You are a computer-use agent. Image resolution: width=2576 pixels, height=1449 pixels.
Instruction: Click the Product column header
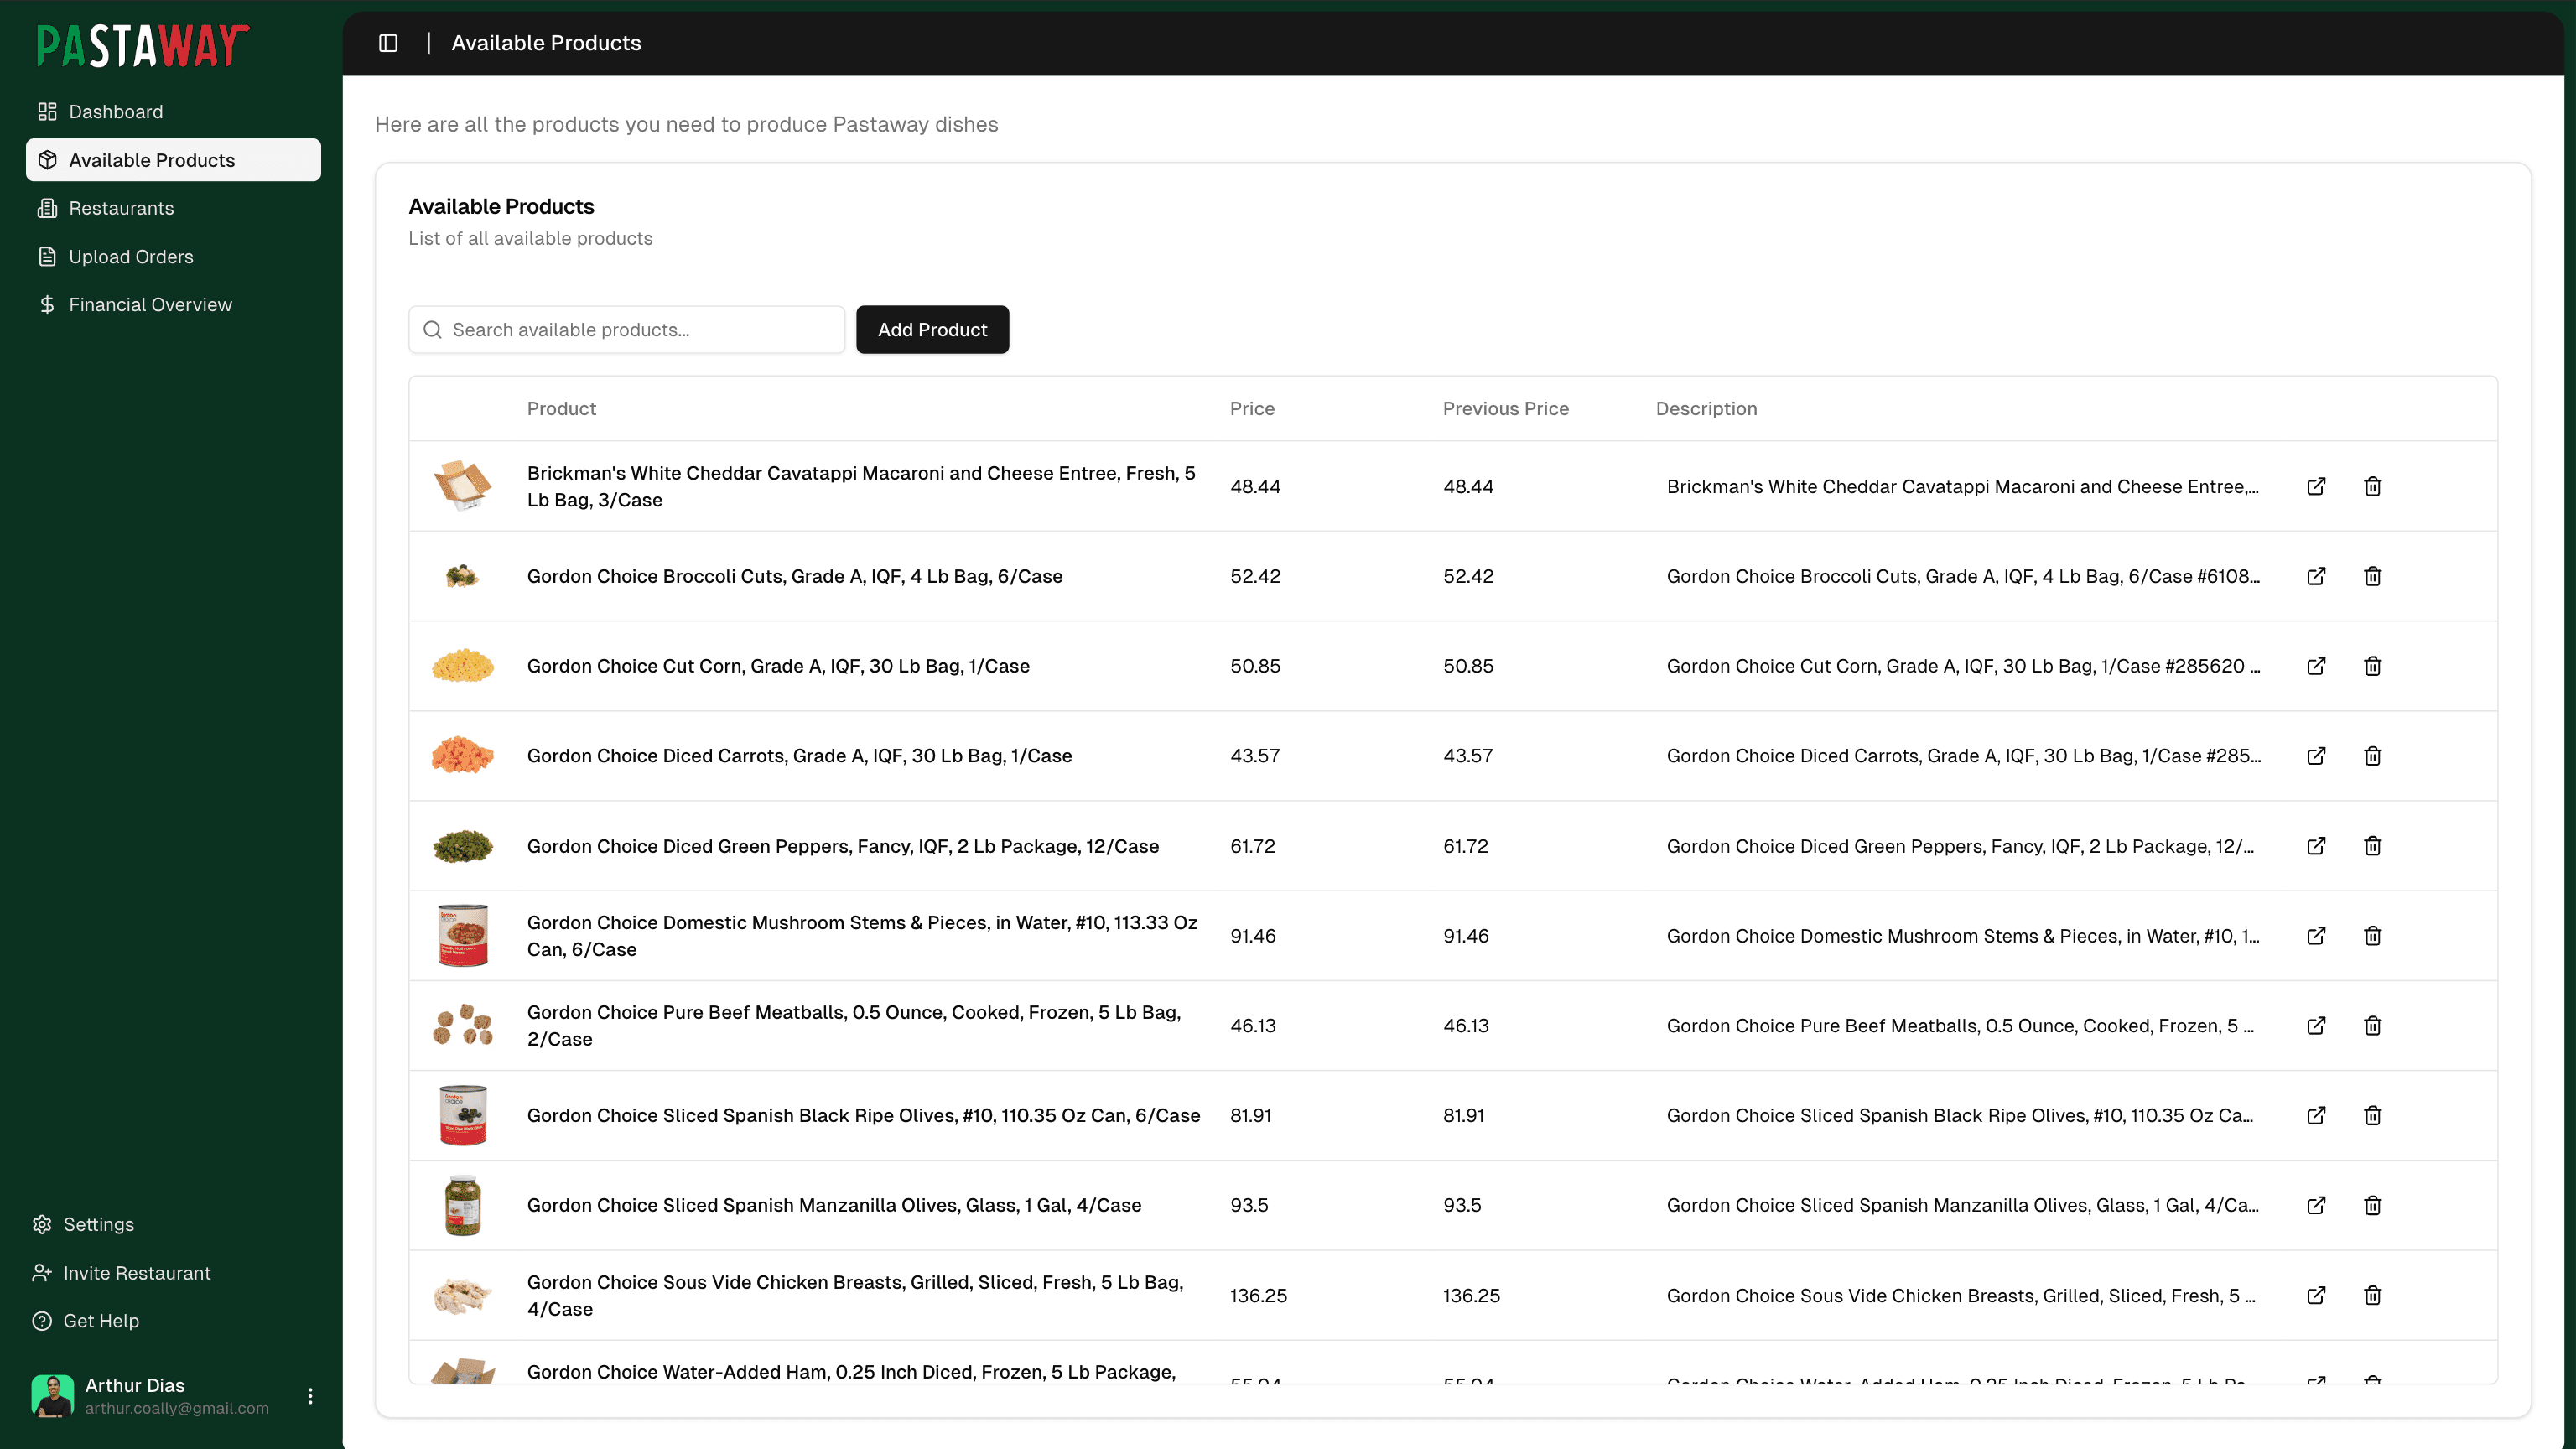click(561, 408)
